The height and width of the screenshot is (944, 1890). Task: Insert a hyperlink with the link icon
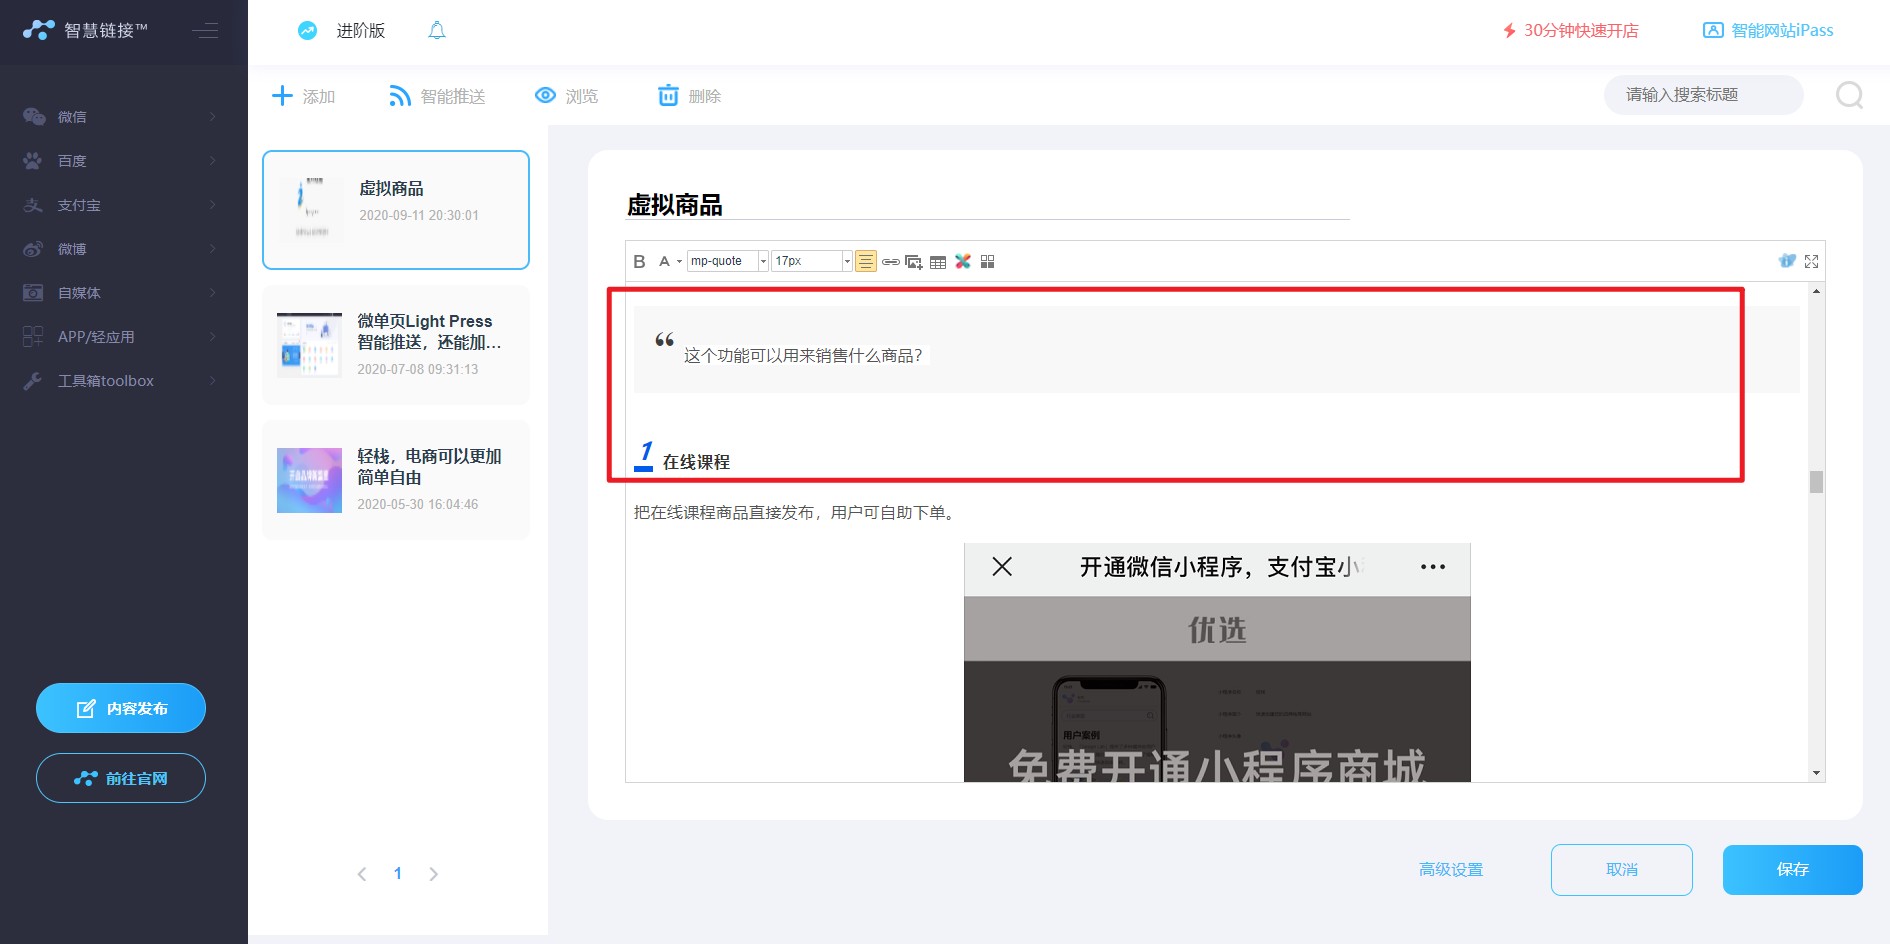(890, 262)
